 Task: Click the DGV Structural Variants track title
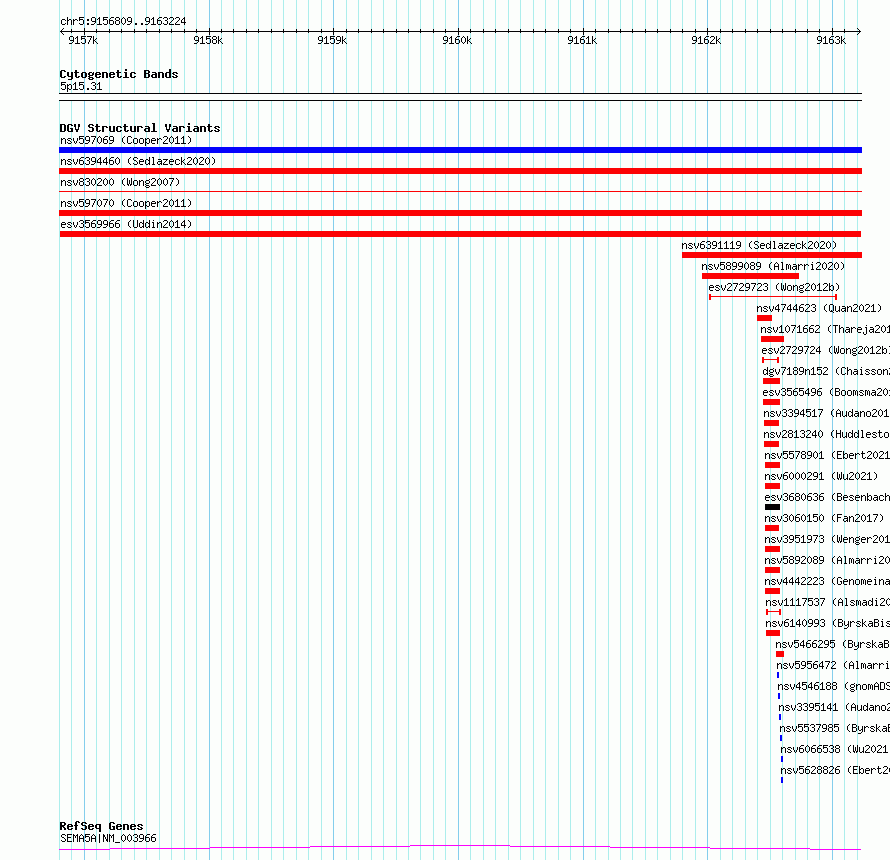pos(140,128)
